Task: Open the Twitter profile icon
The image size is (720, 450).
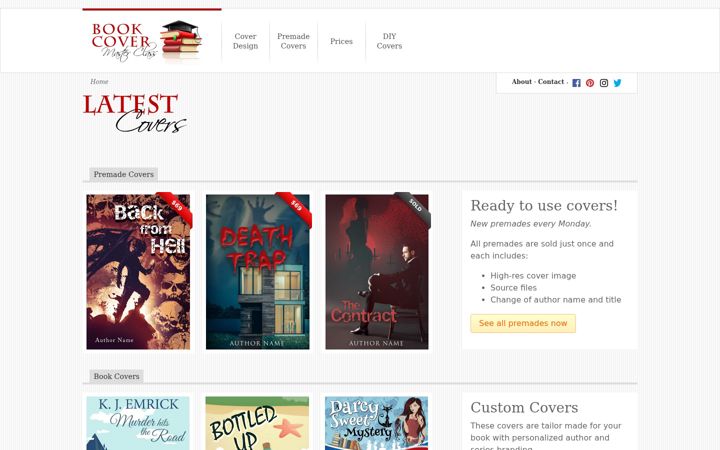Action: 618,83
